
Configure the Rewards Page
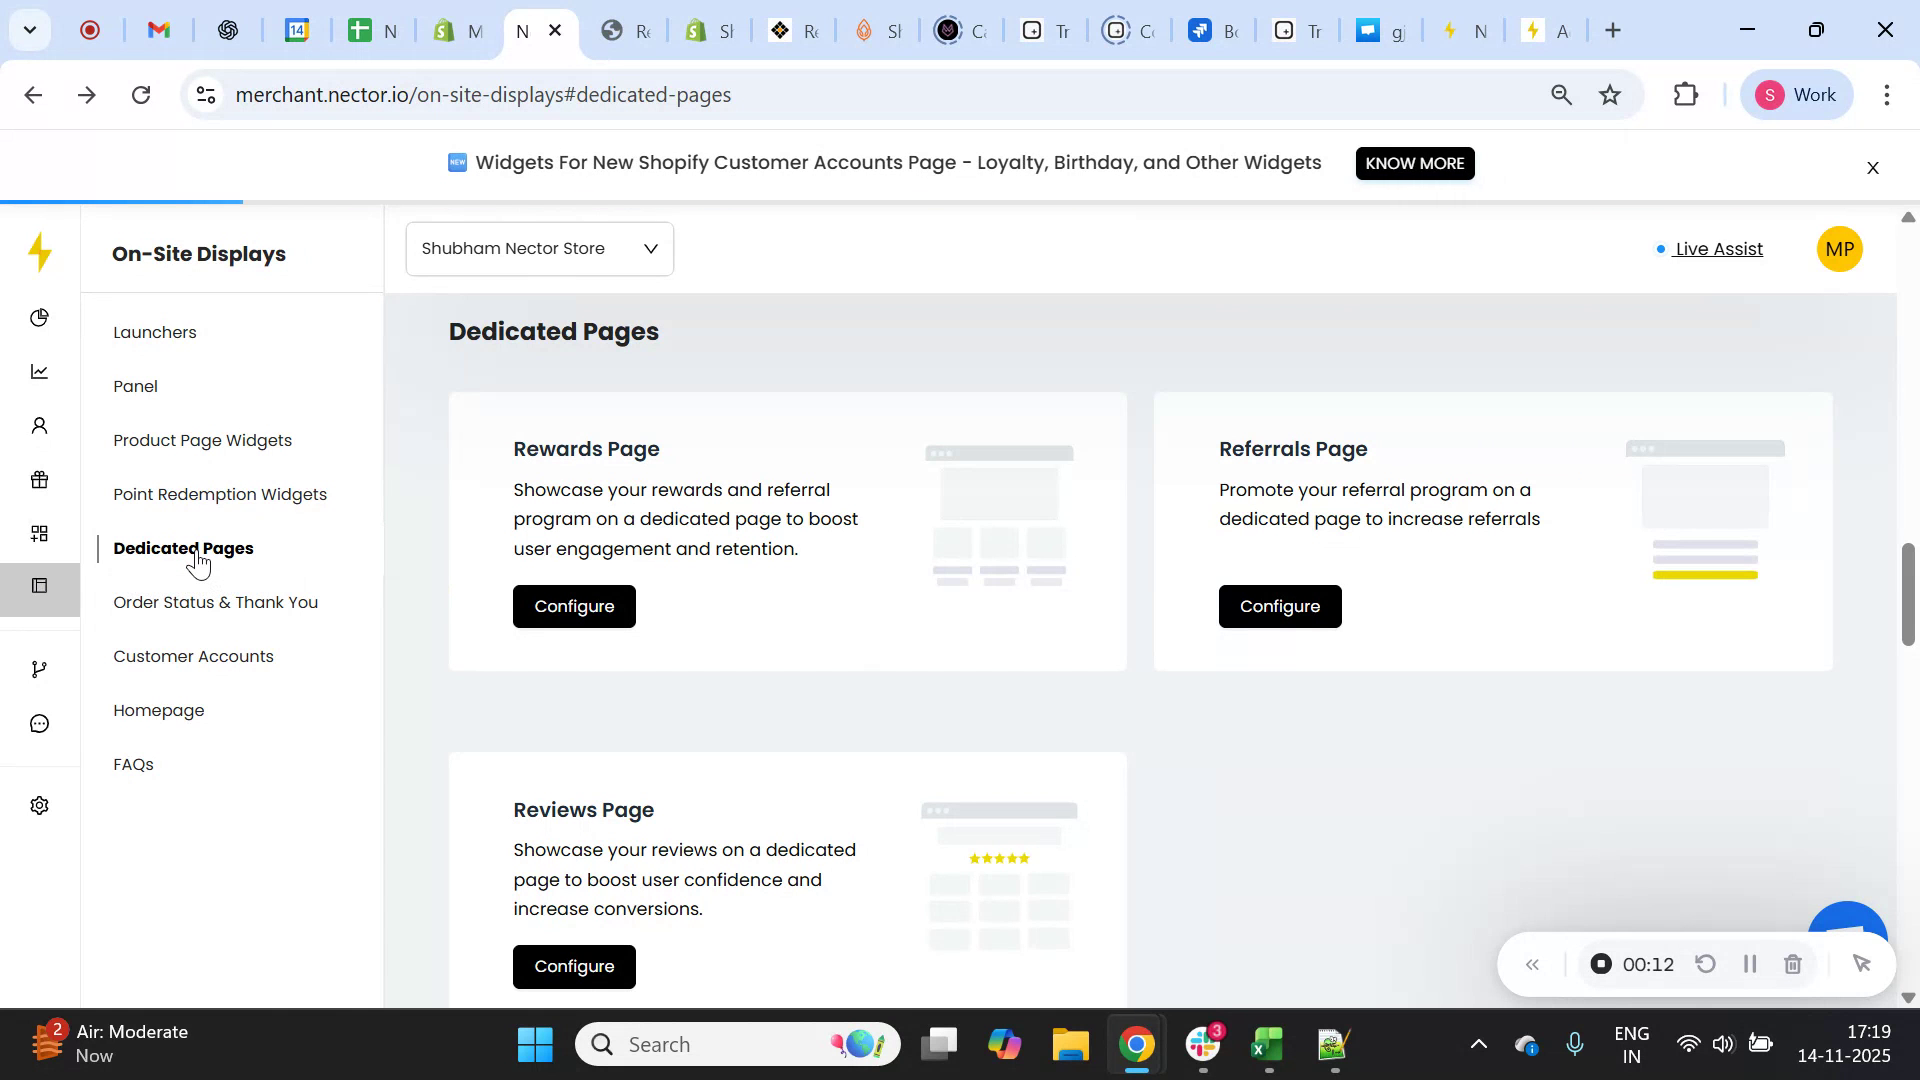coord(574,606)
